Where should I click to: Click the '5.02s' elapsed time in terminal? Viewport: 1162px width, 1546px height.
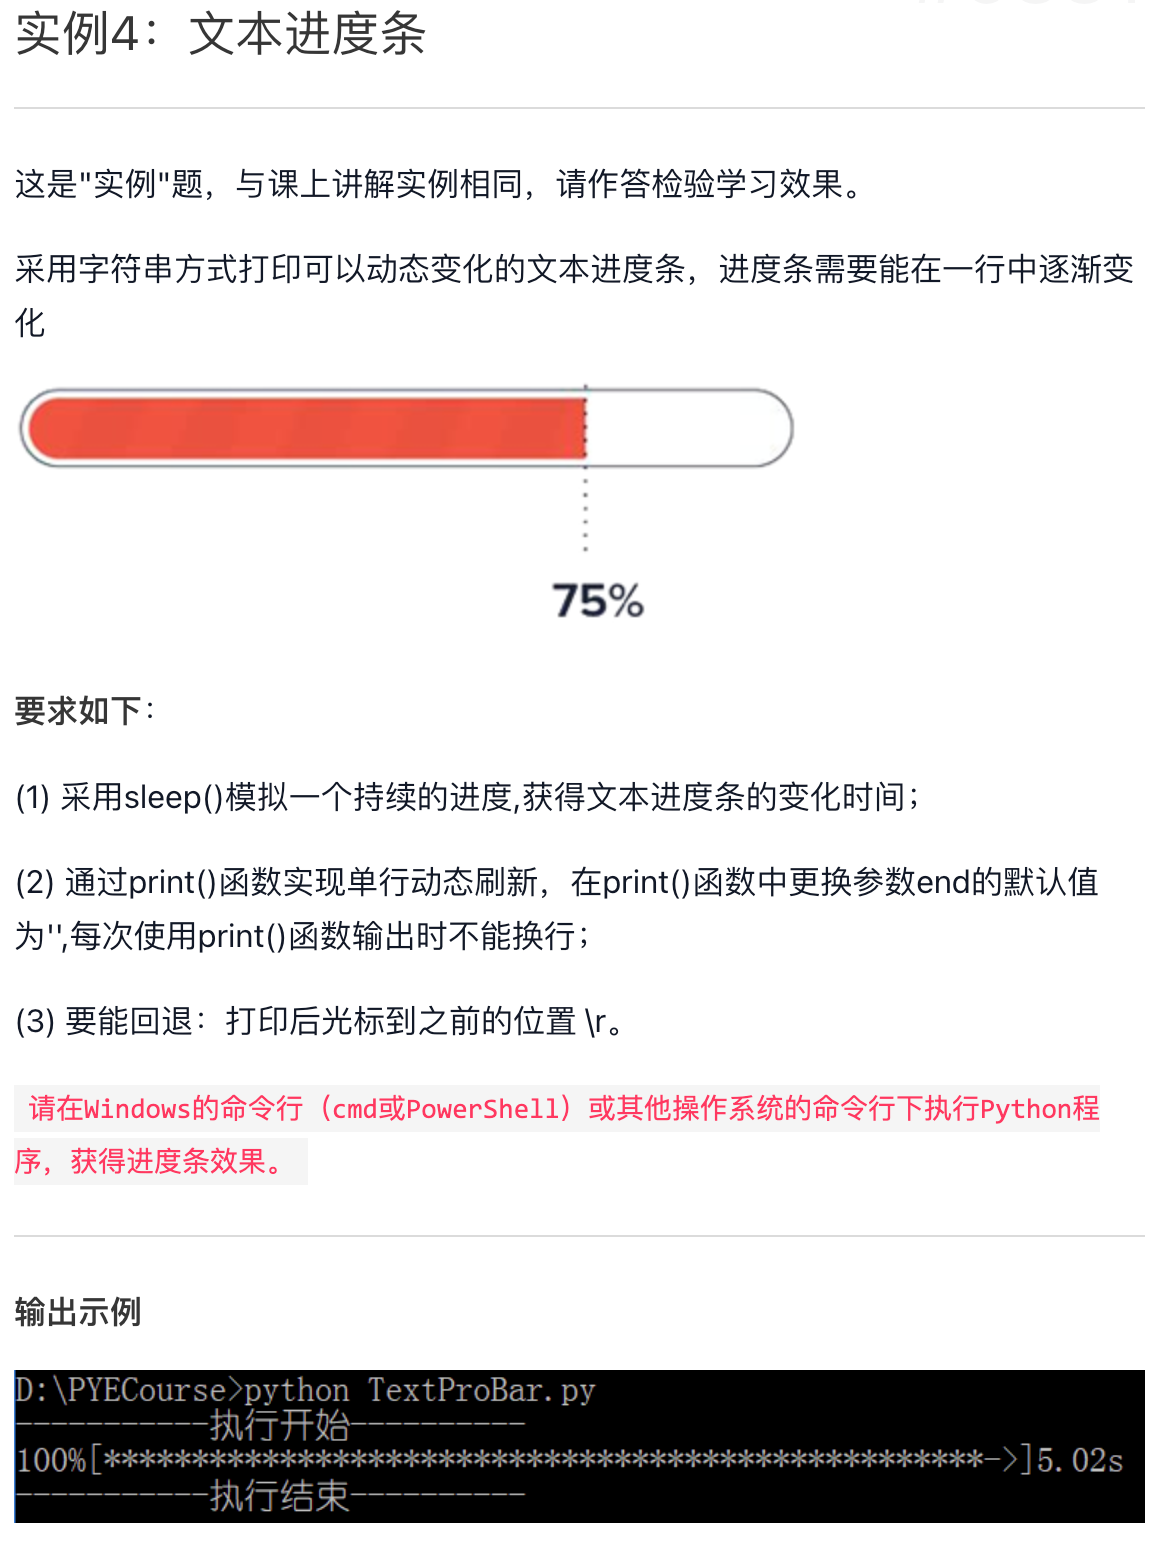[1080, 1460]
